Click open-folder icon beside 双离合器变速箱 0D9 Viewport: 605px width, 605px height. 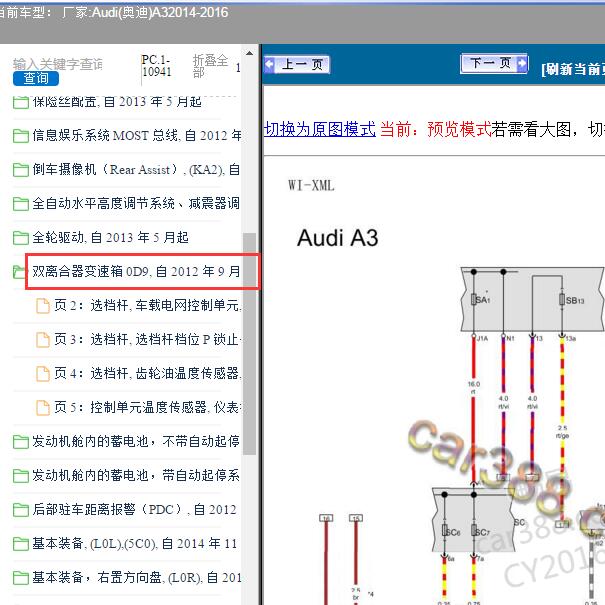[19, 272]
